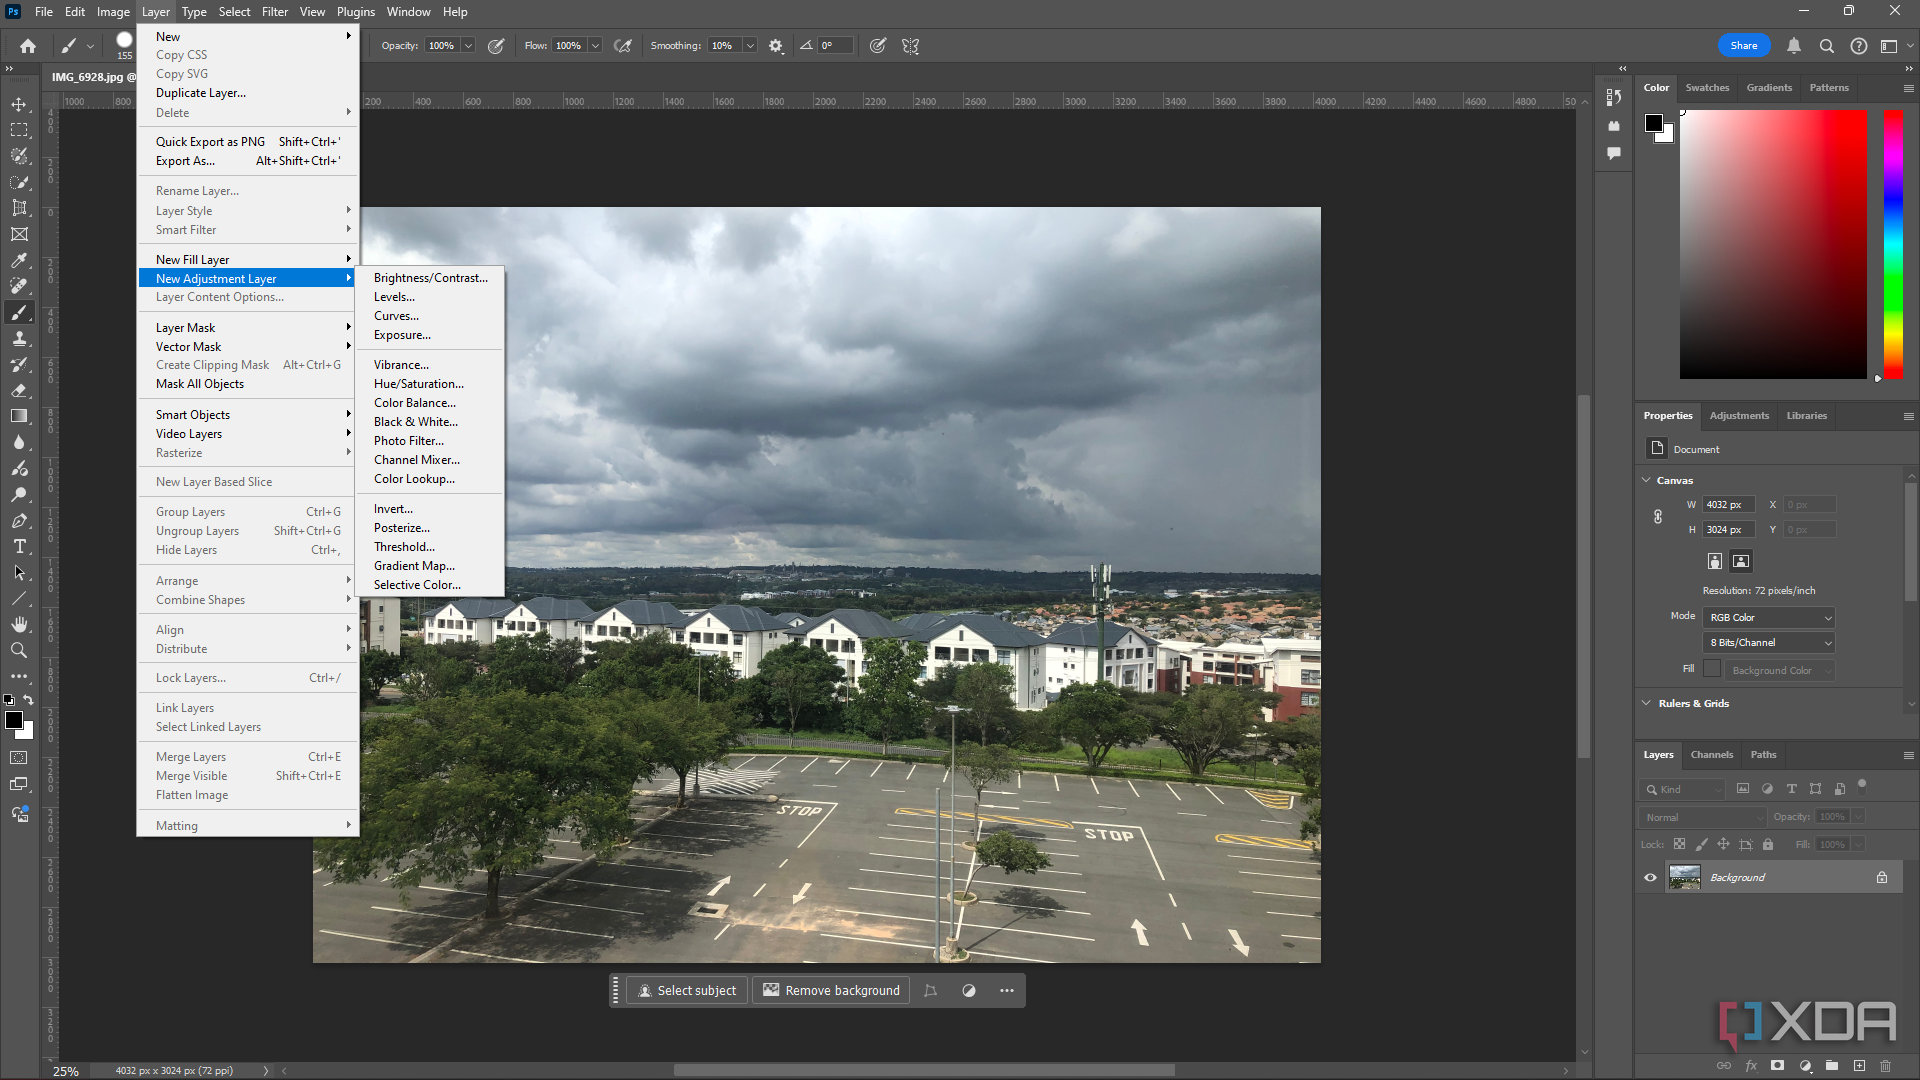Select Curves adjustment layer option

pos(396,315)
